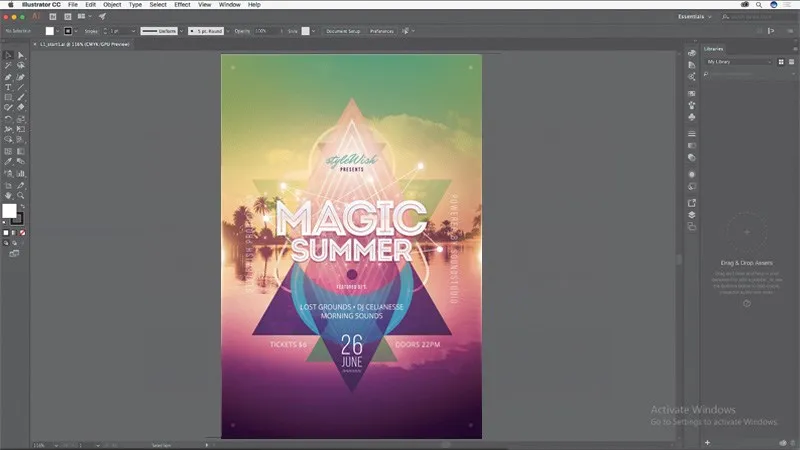The image size is (800, 450).
Task: Select the Gradient tool
Action: point(21,152)
